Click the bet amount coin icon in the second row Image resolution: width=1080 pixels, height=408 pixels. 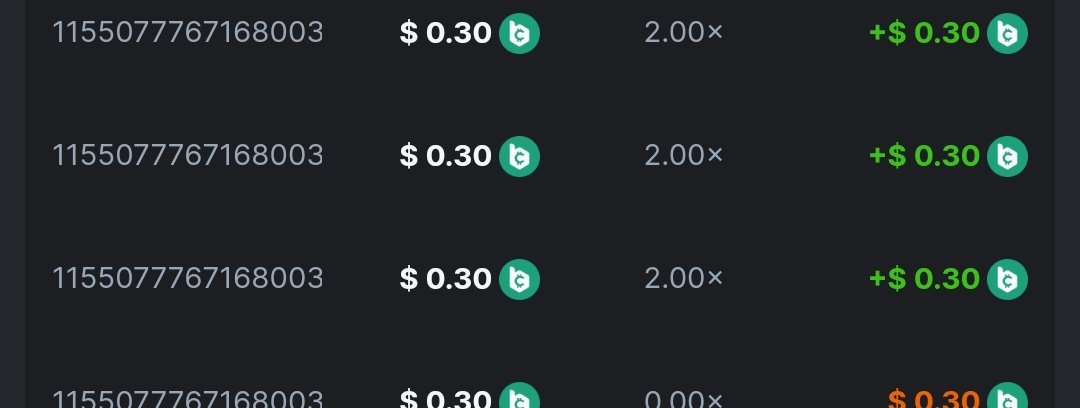(519, 156)
